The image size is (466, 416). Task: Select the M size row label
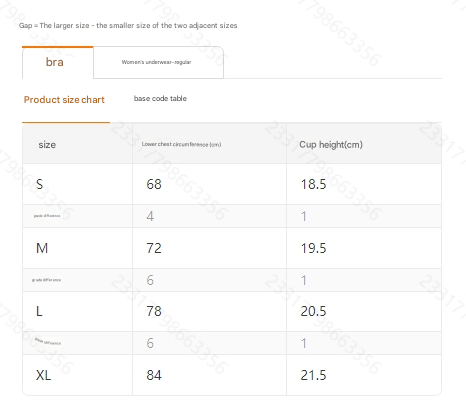(x=42, y=248)
